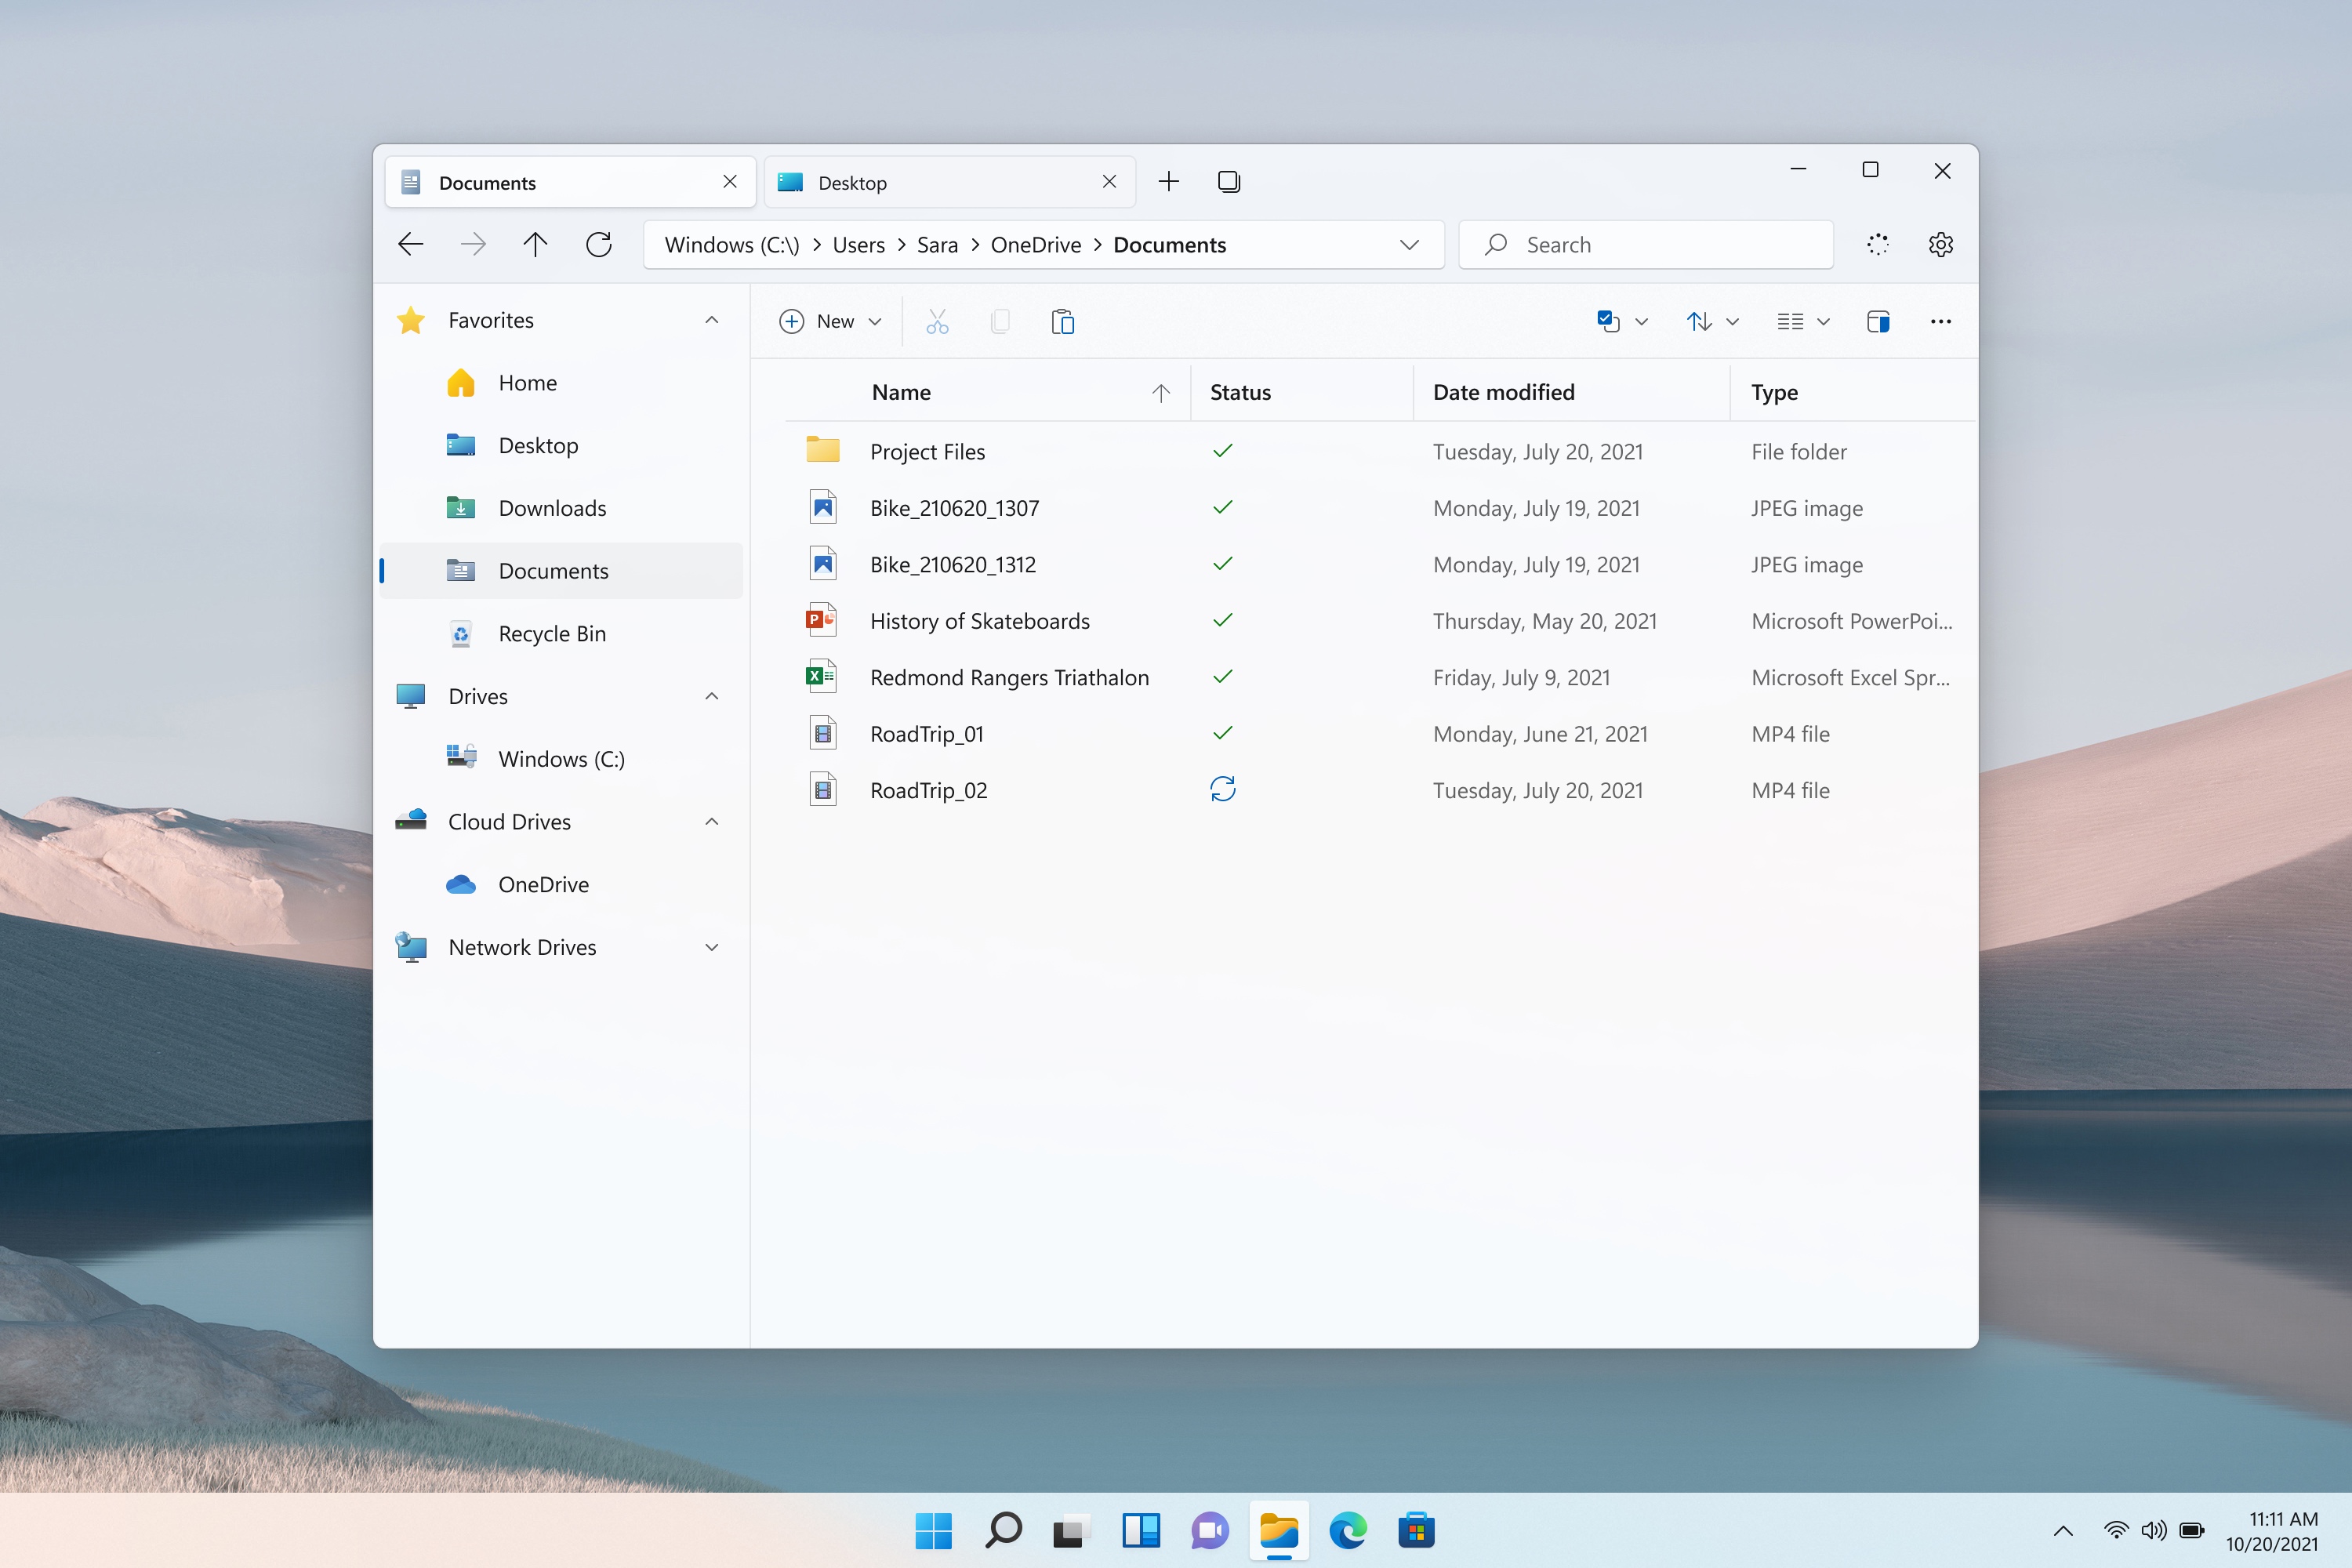Toggle synced status for Redmond Rangers Triathalon
2352x1568 pixels.
[x=1220, y=676]
